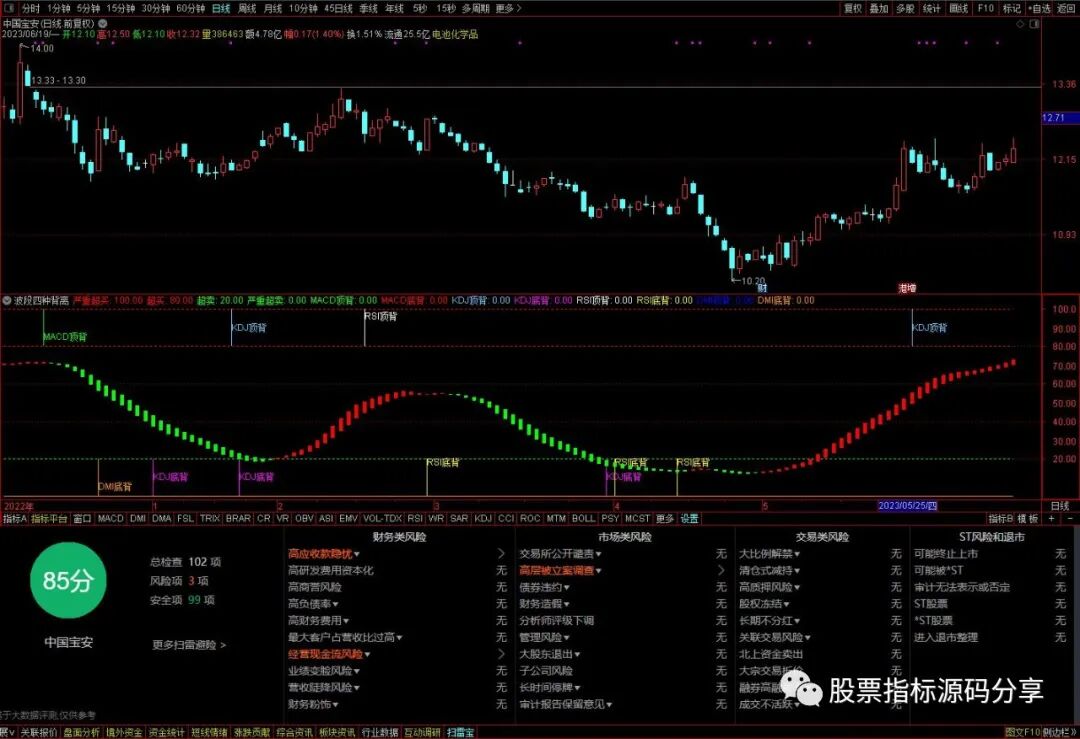
Task: Switch to the 盘面分析 bottom tab
Action: point(81,733)
